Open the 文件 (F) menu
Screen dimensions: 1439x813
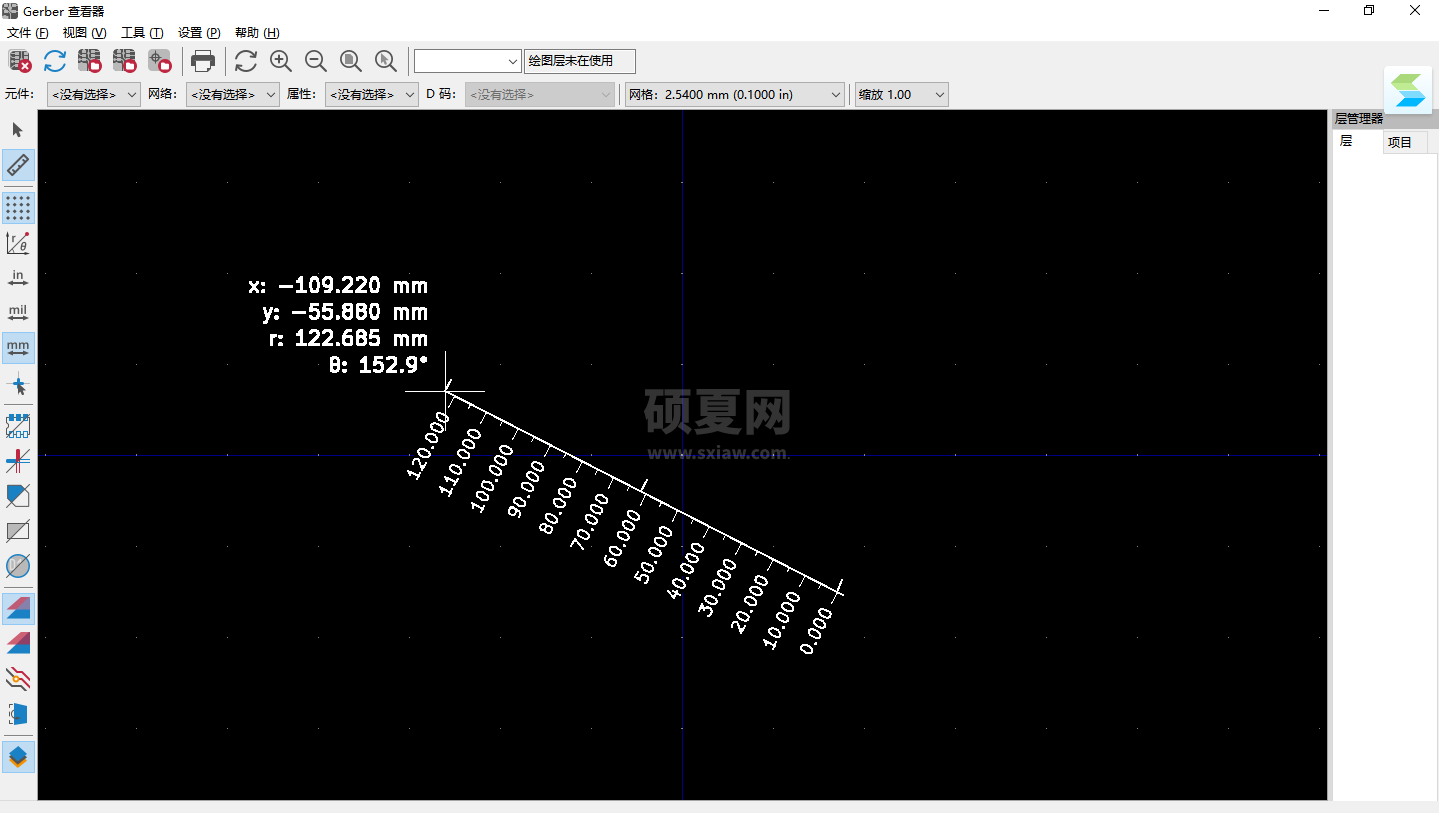point(27,33)
